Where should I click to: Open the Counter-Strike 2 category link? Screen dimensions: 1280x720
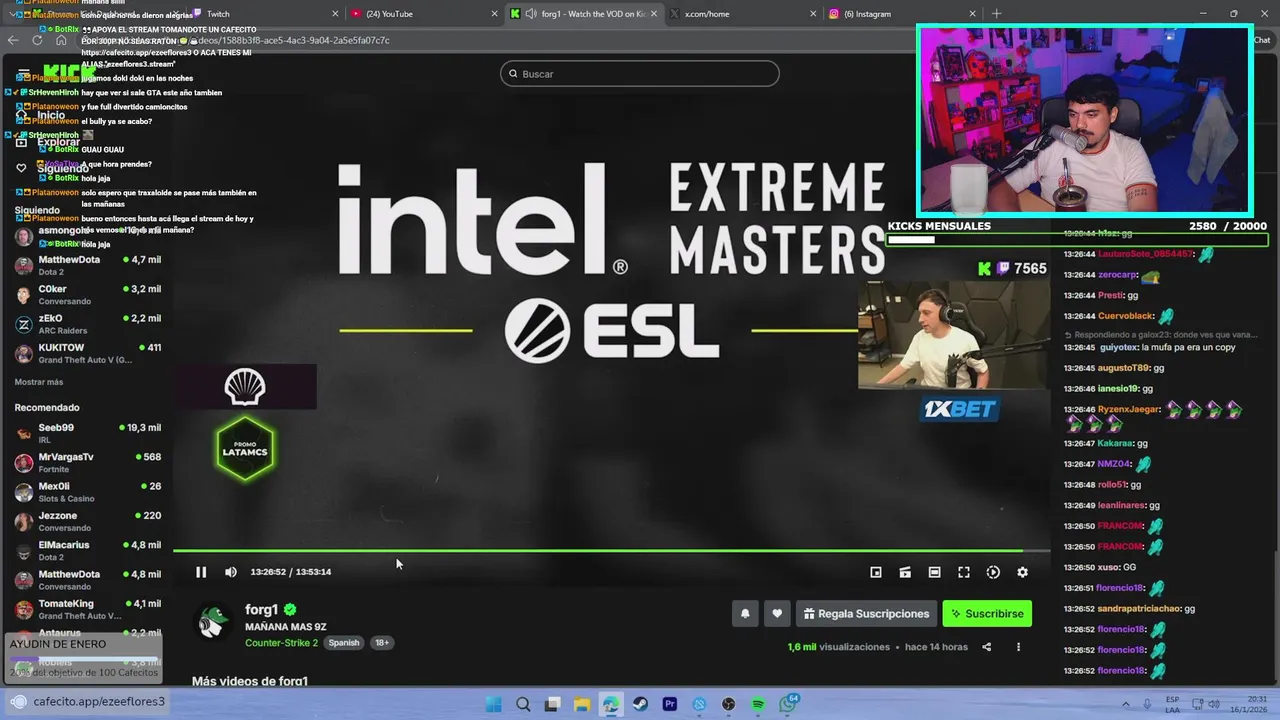(x=281, y=643)
